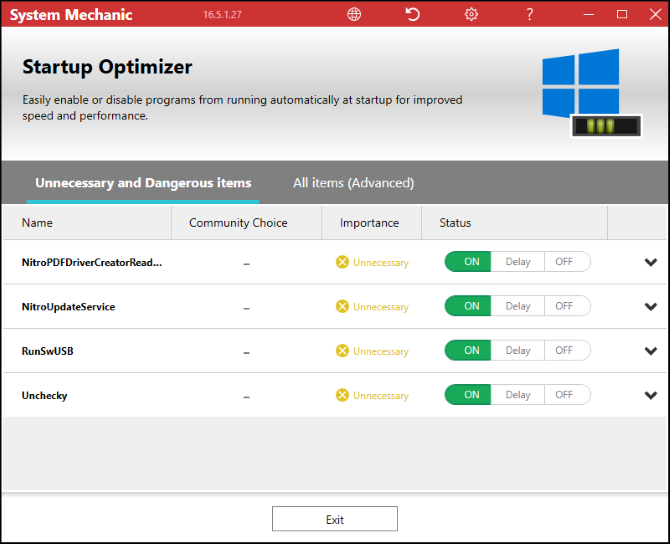Click the Unnecessary label for NitroUpdateService
Image resolution: width=670 pixels, height=544 pixels.
pyautogui.click(x=381, y=307)
